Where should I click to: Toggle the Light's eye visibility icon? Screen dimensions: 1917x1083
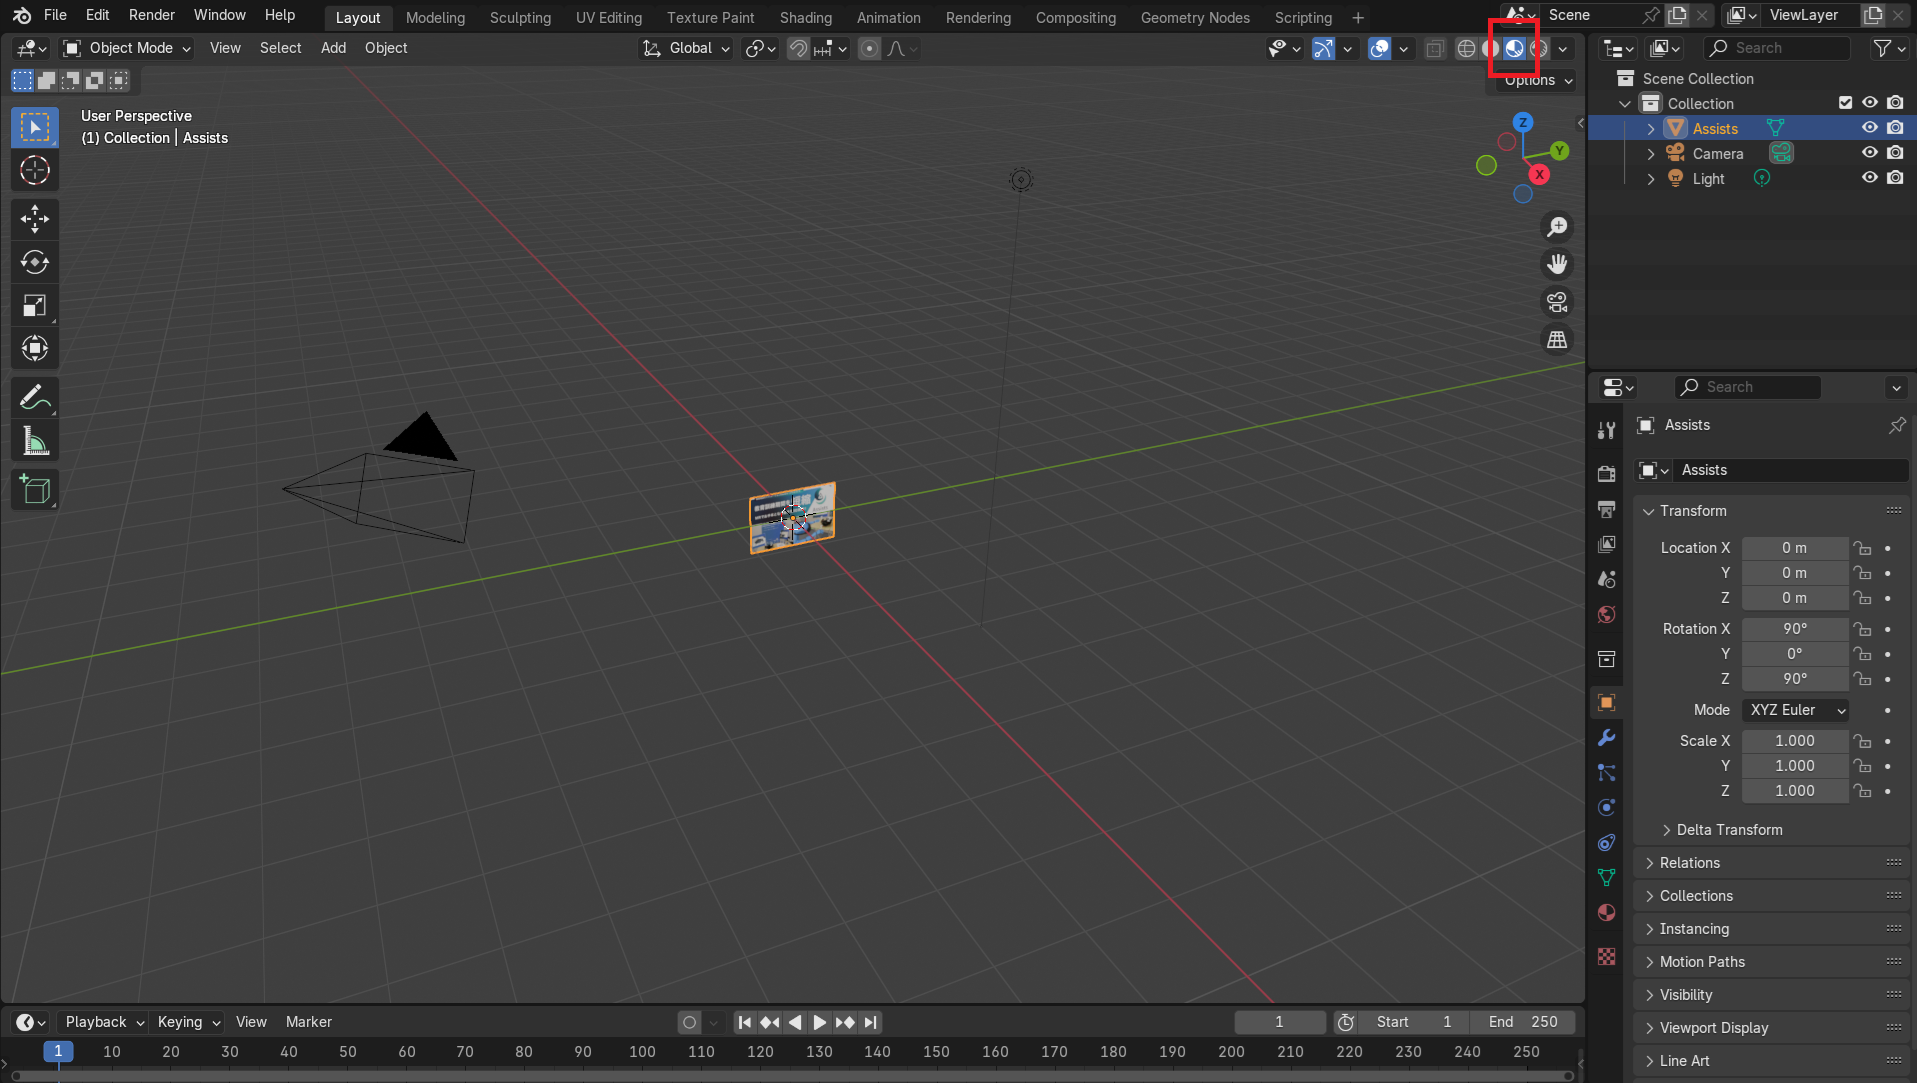[1869, 178]
